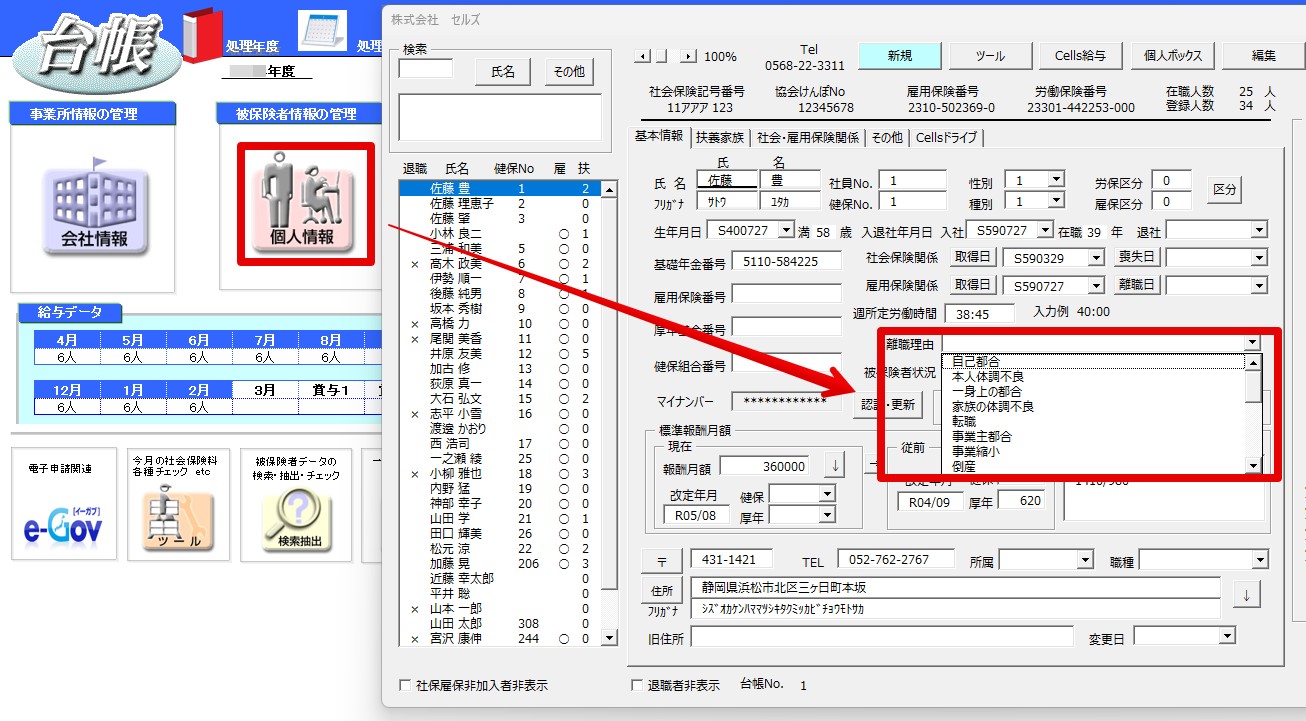Click the 氏名 search button

[x=503, y=72]
